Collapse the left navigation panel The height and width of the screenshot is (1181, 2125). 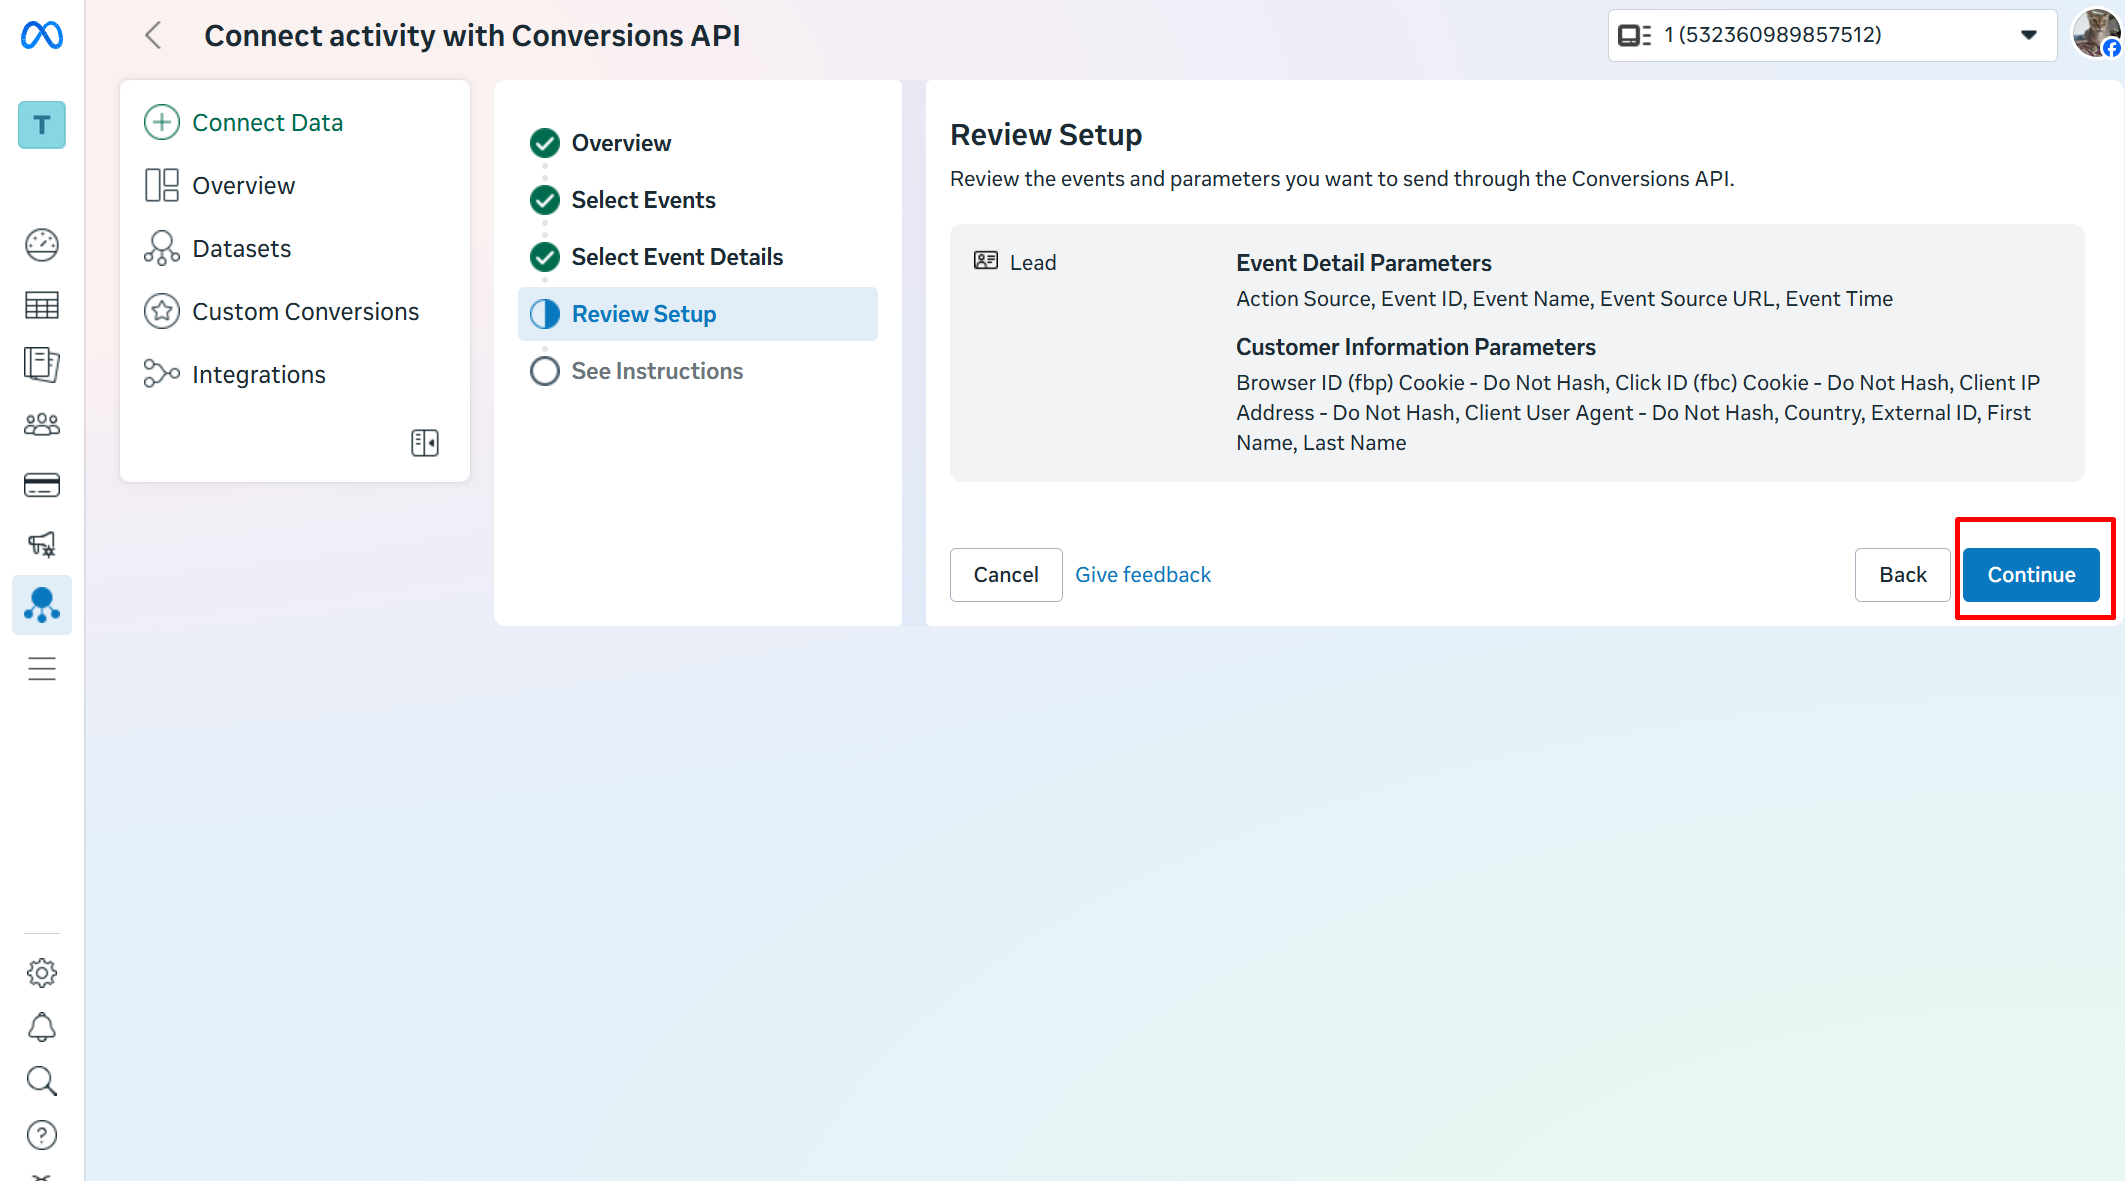425,443
